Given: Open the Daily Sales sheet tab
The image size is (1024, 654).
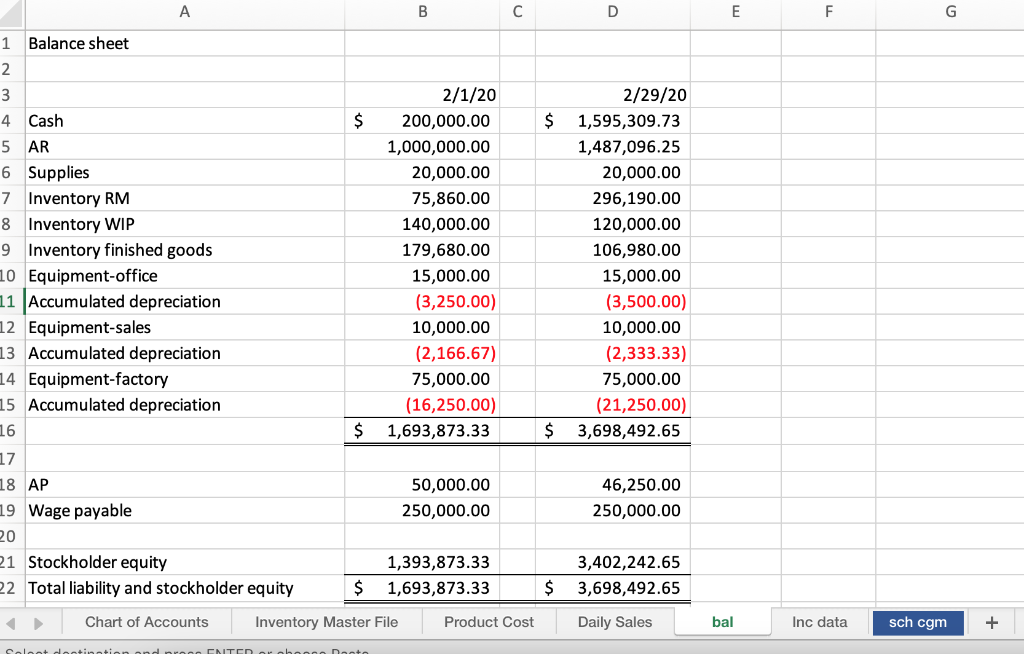Looking at the screenshot, I should tap(615, 622).
